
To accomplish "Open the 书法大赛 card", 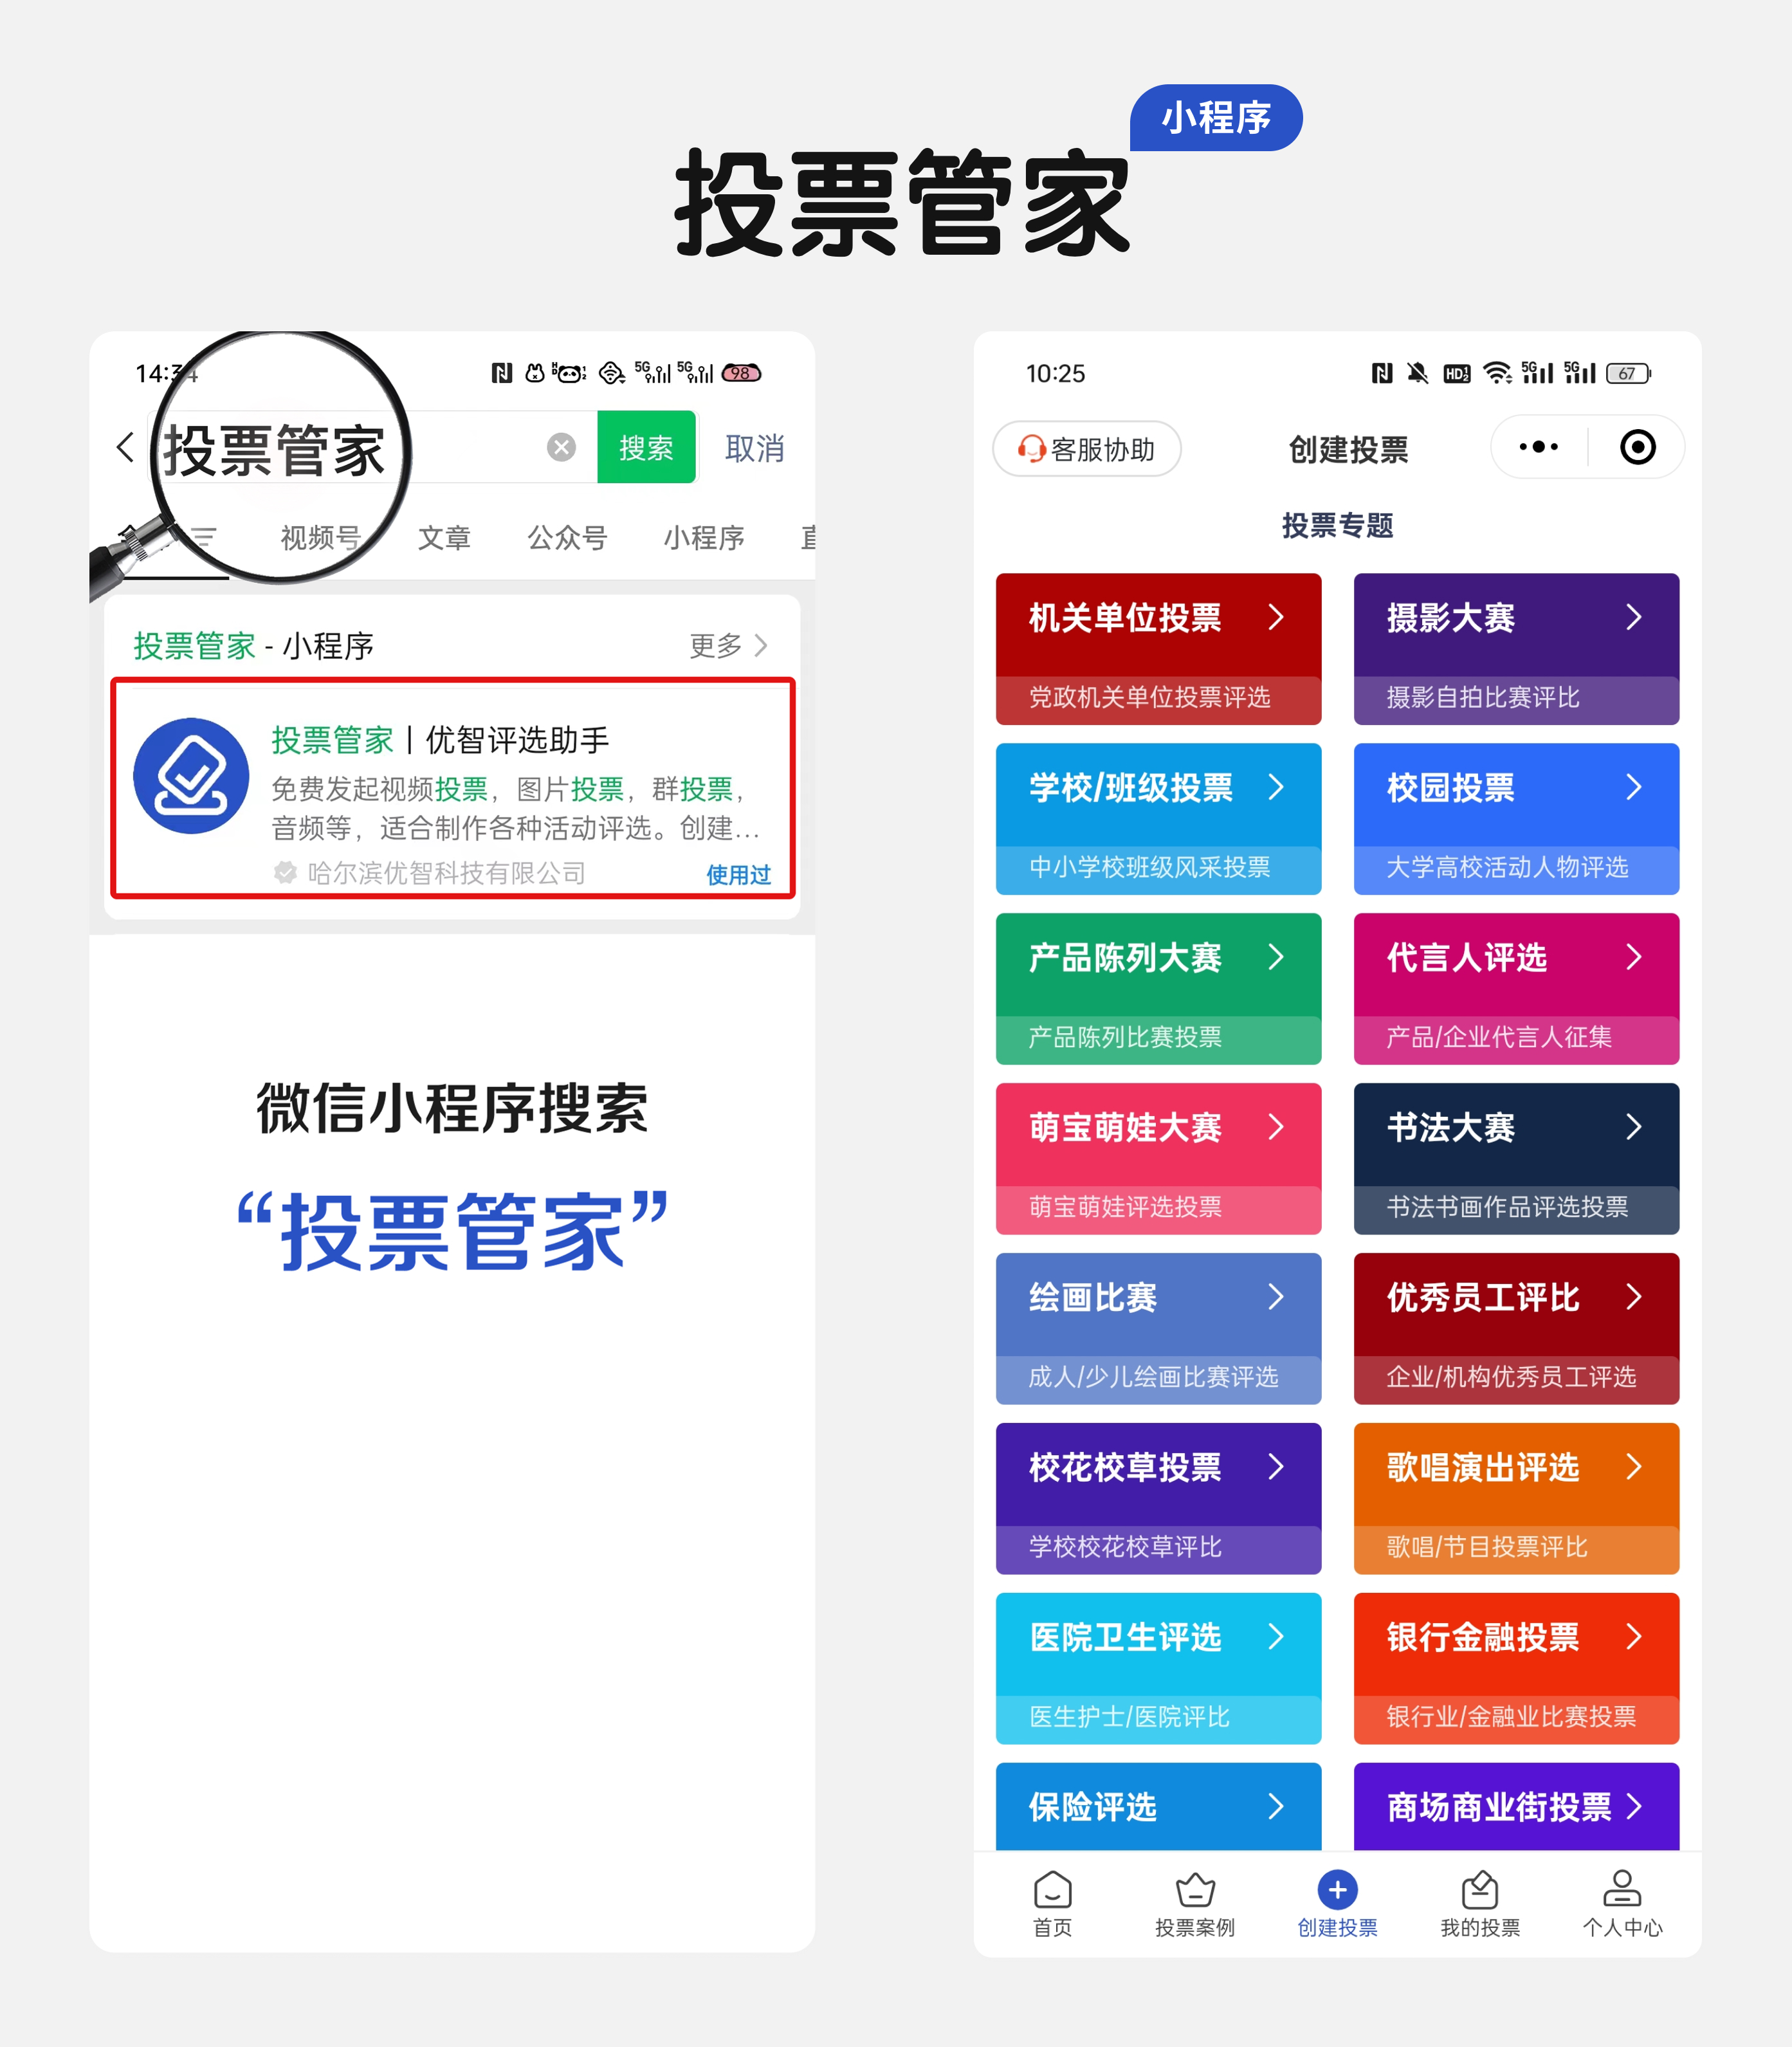I will click(1516, 1158).
